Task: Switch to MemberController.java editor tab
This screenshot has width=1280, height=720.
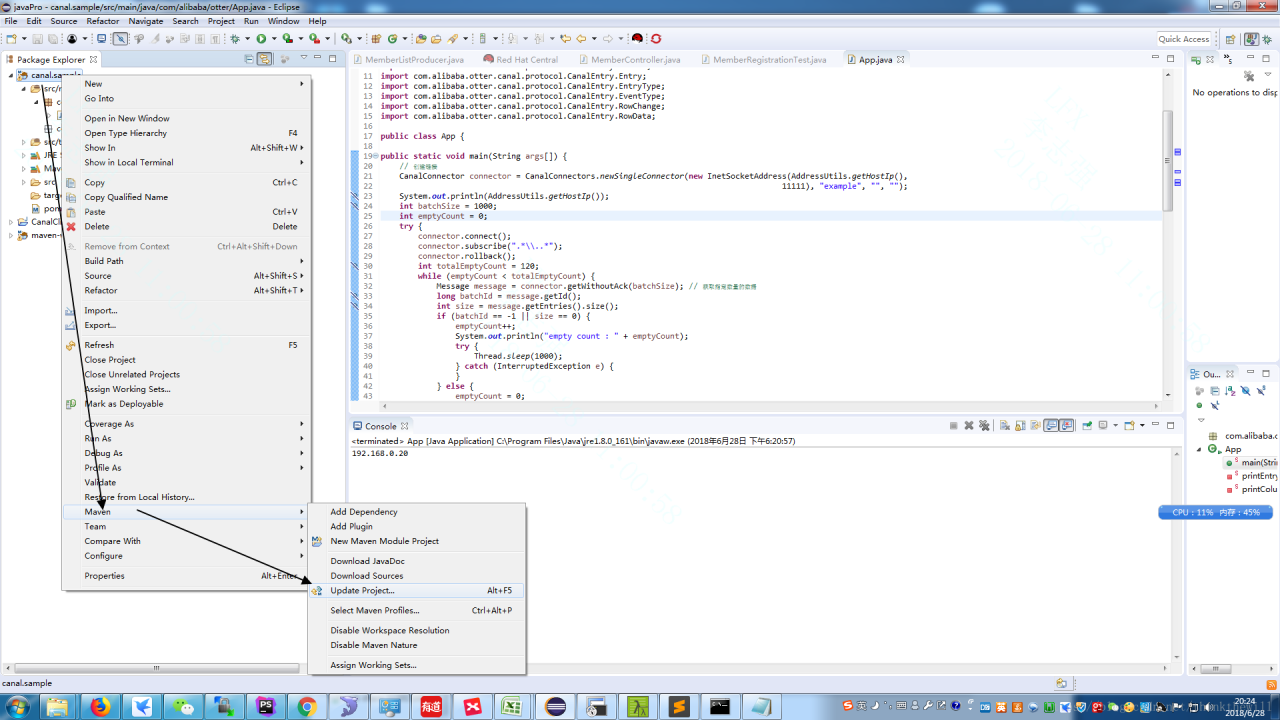Action: click(x=635, y=60)
